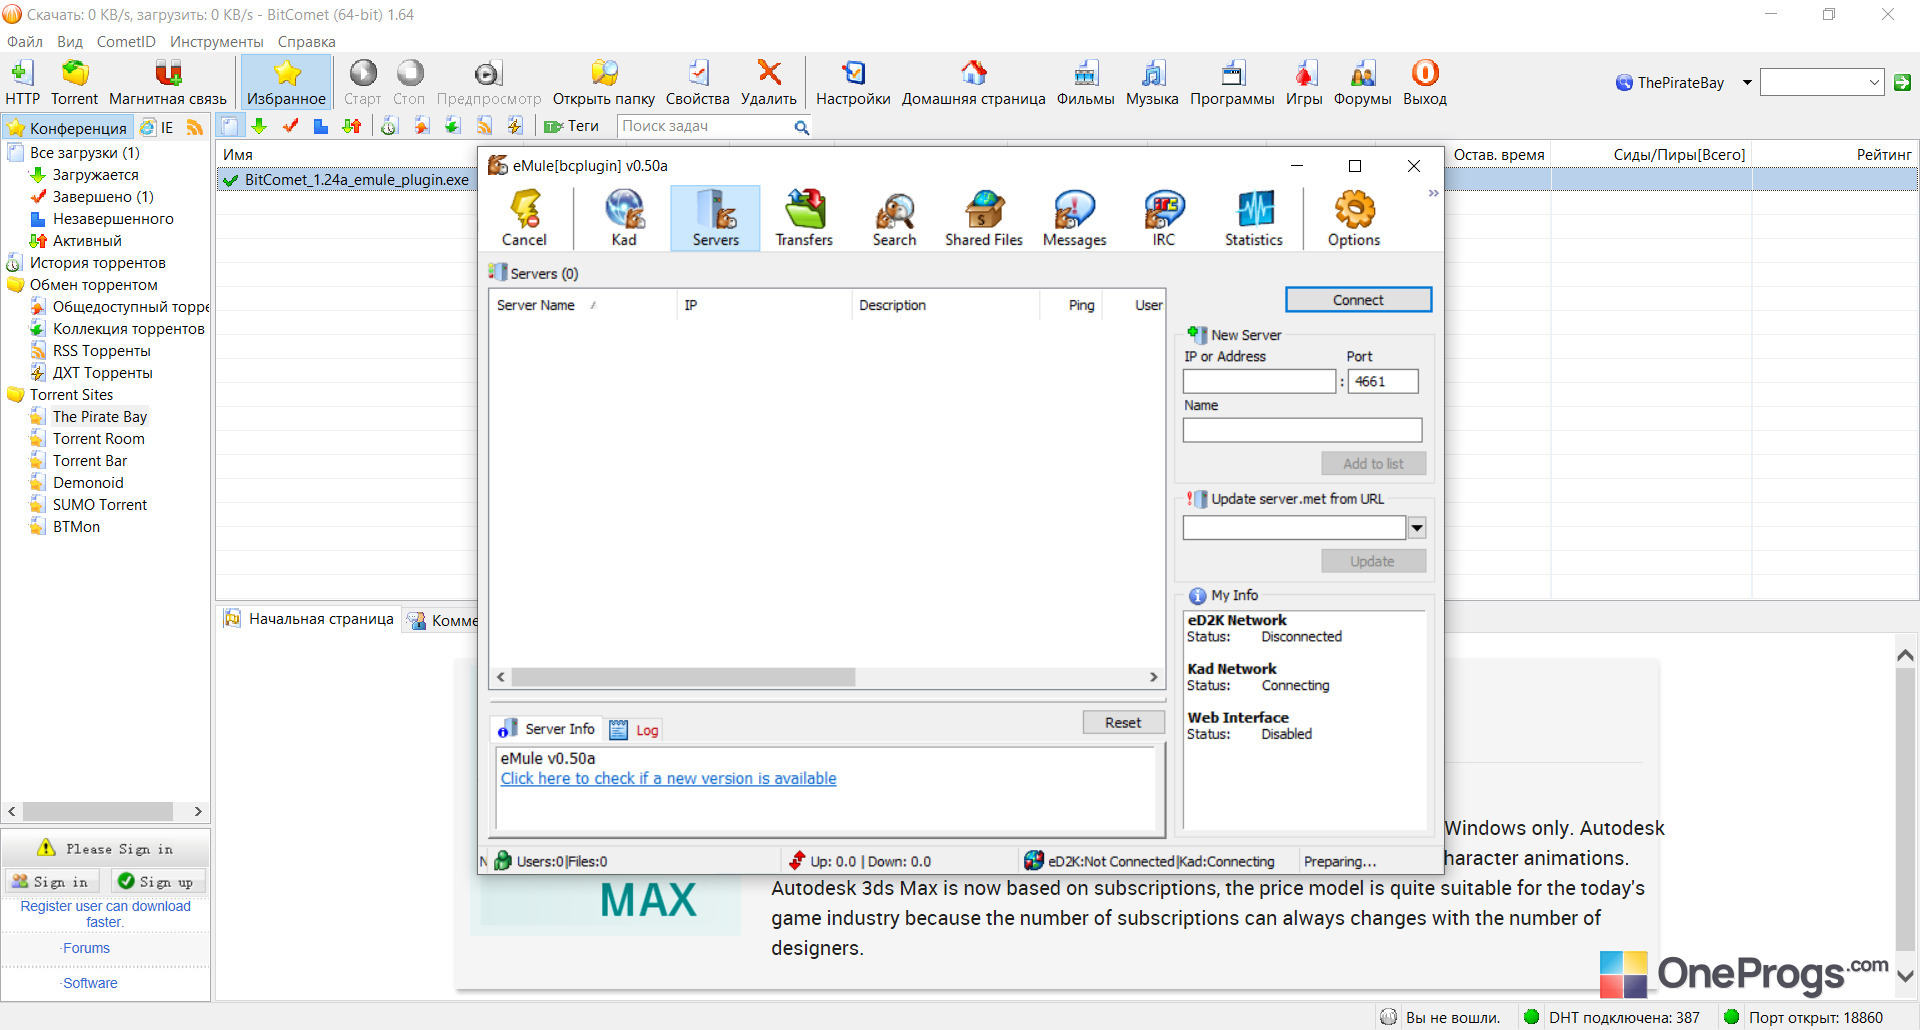Click the Выход exit toolbar icon

[1425, 74]
